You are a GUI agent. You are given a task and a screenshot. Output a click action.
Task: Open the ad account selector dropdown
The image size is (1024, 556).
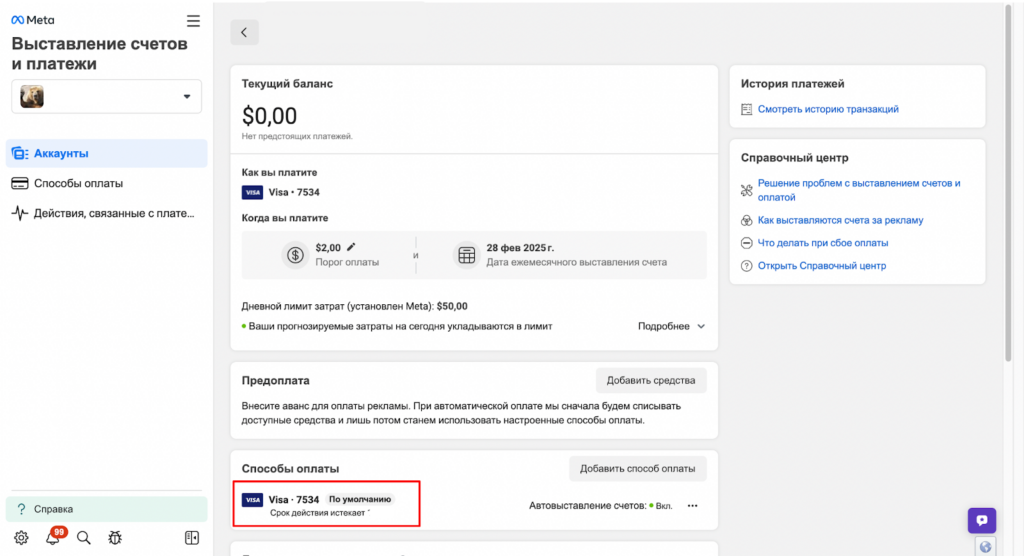(106, 97)
